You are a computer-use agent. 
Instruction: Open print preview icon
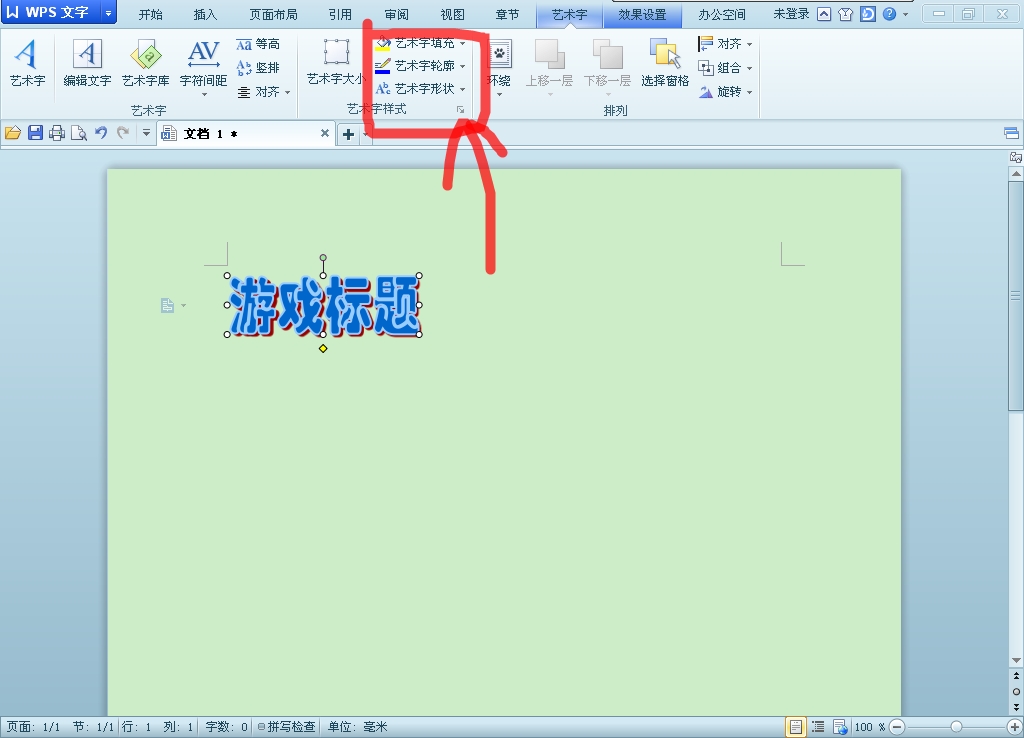click(x=78, y=133)
